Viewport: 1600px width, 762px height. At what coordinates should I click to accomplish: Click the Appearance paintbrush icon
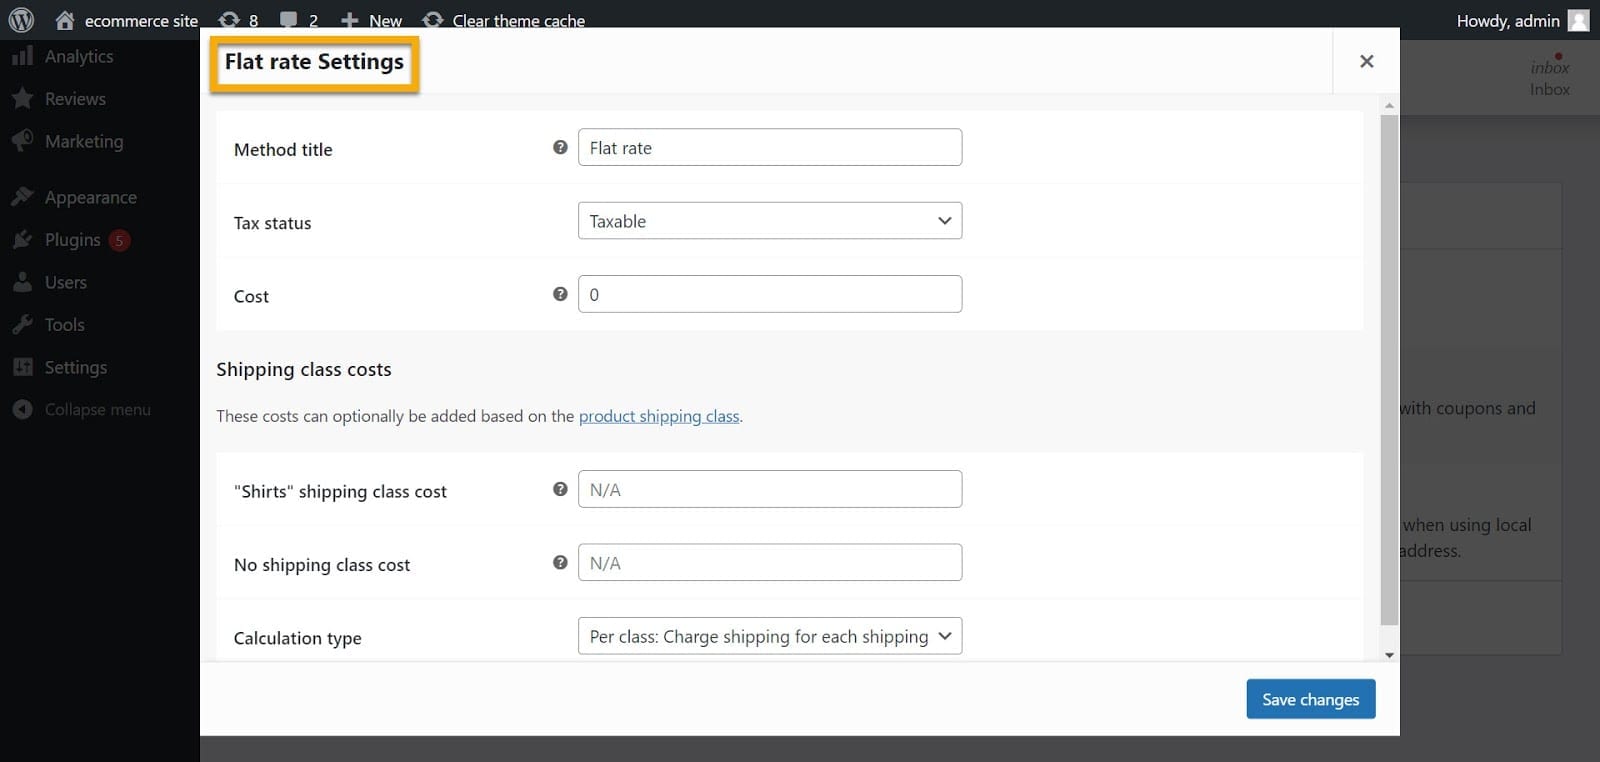tap(22, 197)
